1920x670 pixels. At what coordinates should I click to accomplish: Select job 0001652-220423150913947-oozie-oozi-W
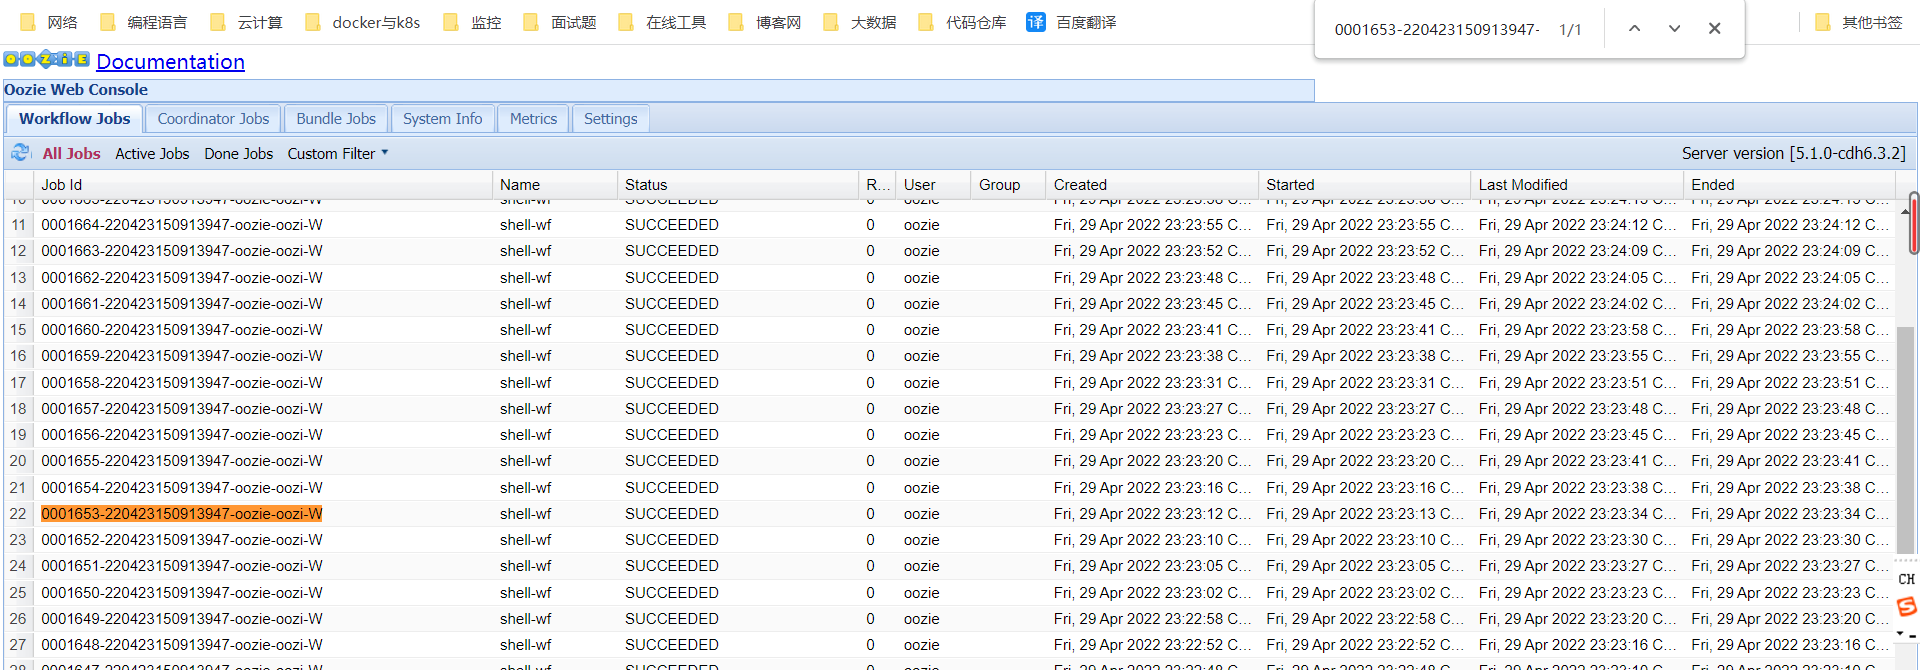click(x=182, y=539)
